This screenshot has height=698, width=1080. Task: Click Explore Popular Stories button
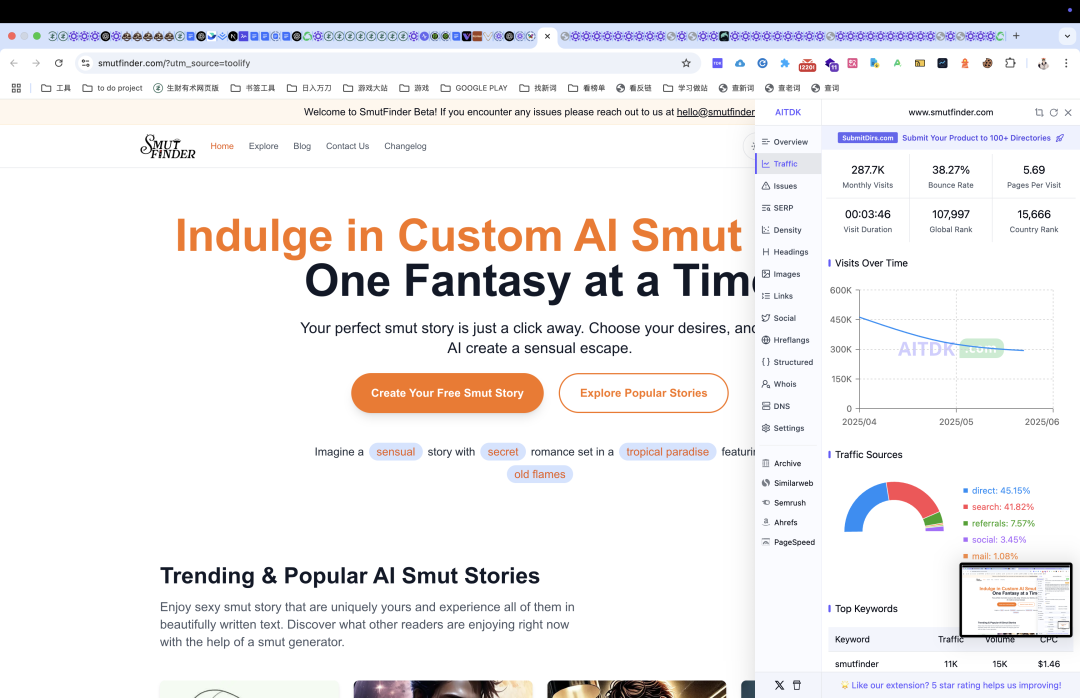coord(643,393)
